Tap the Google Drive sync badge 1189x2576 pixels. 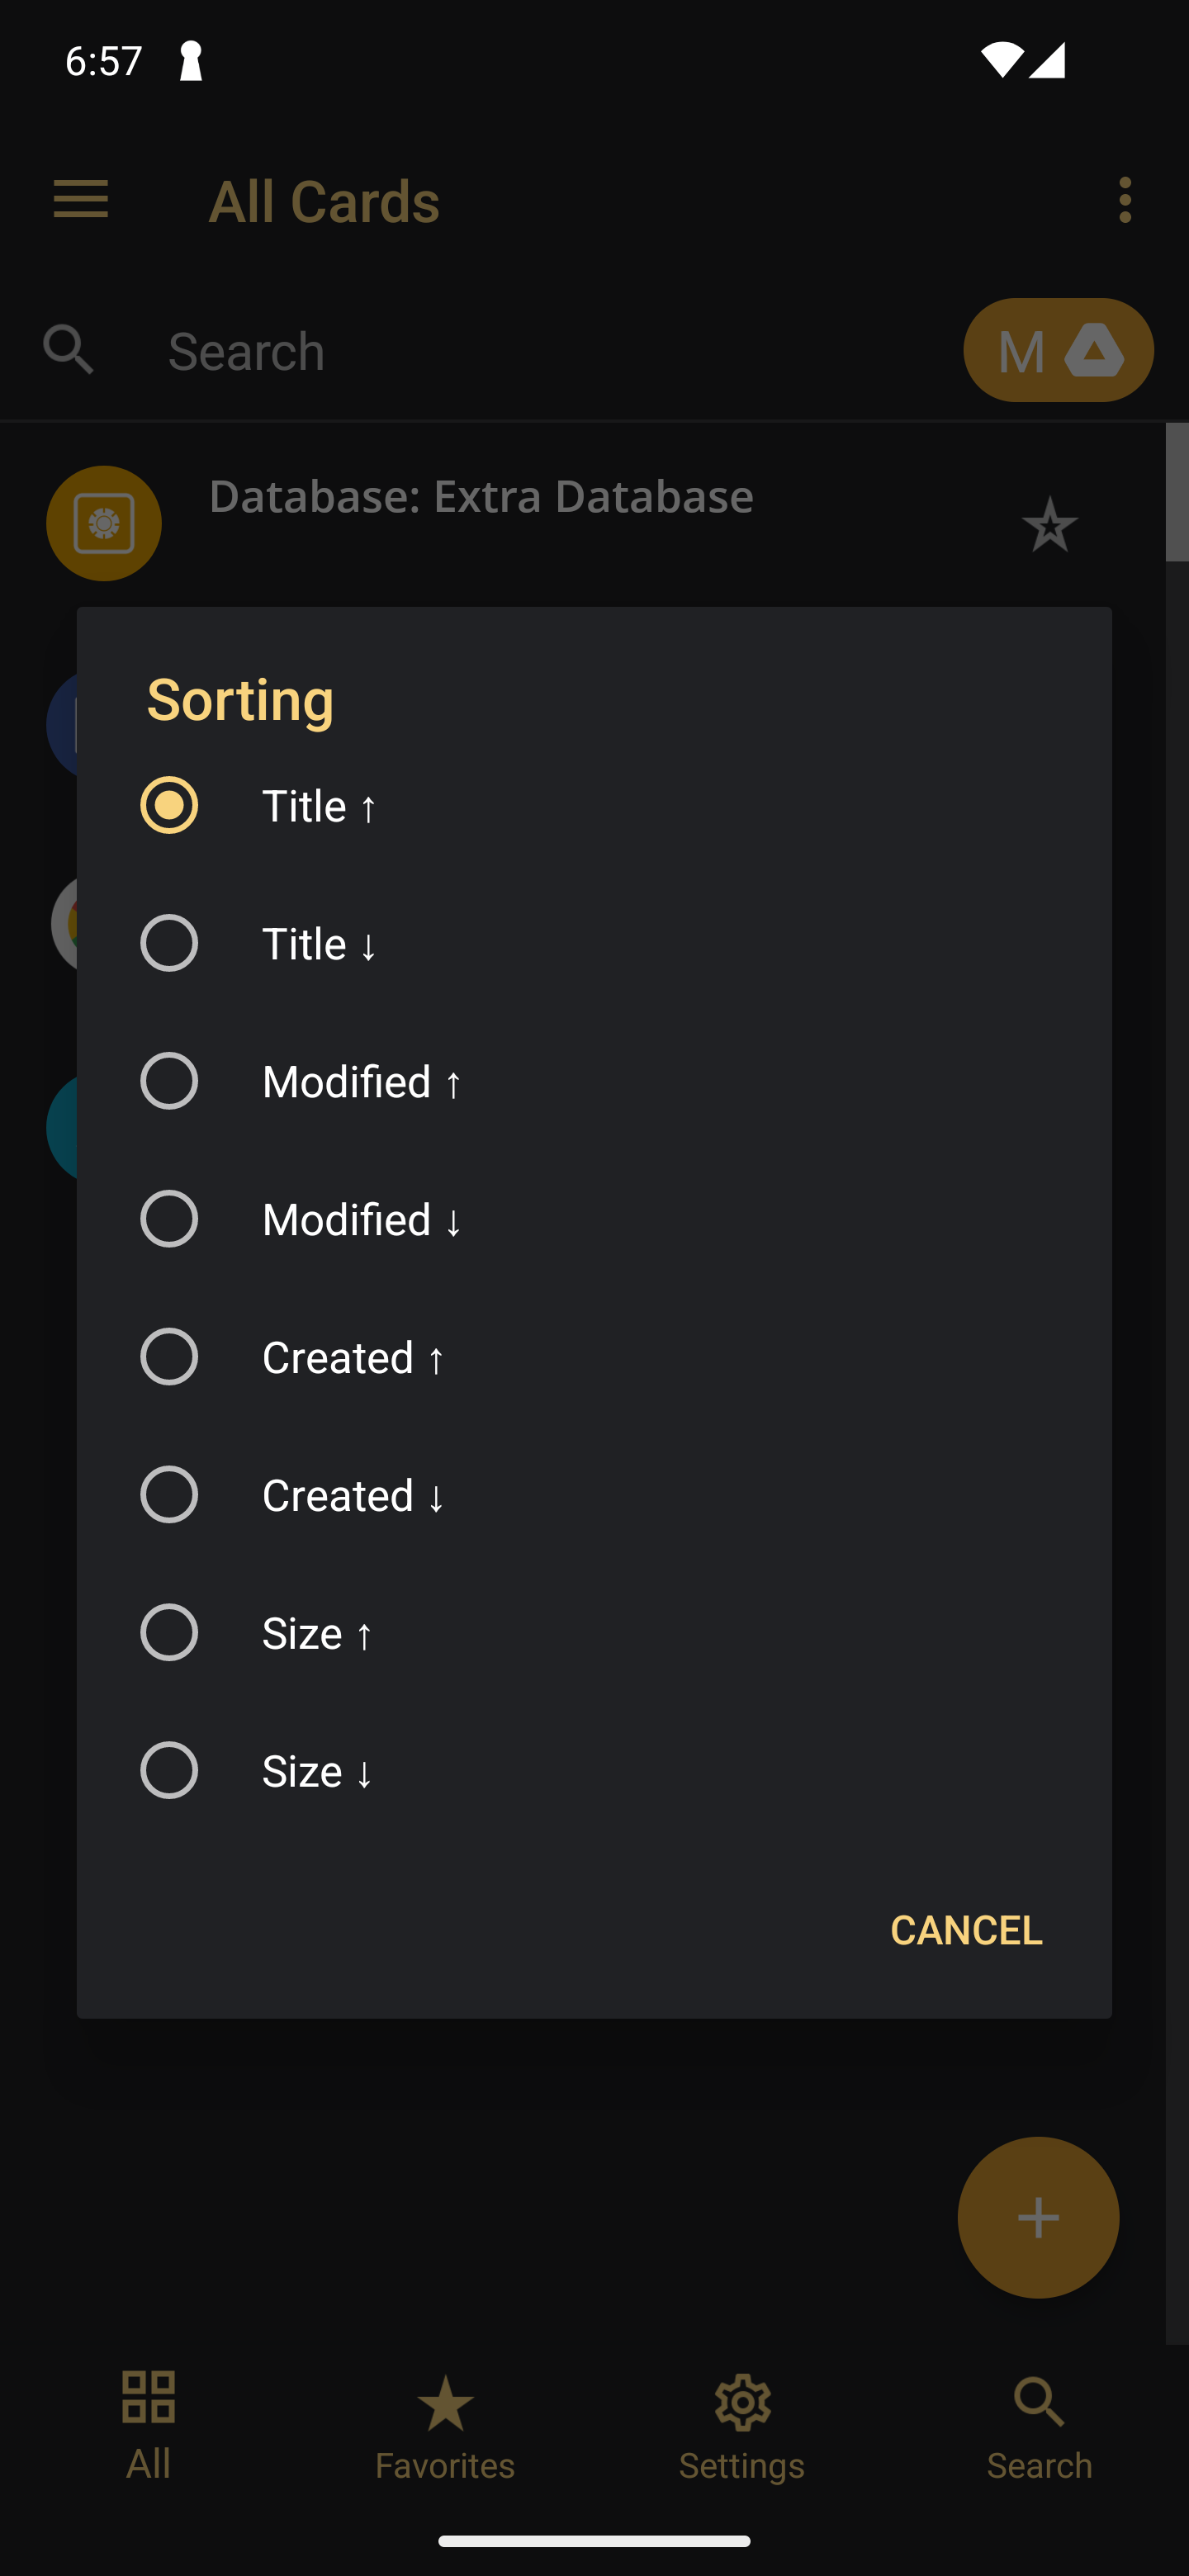point(1058,350)
